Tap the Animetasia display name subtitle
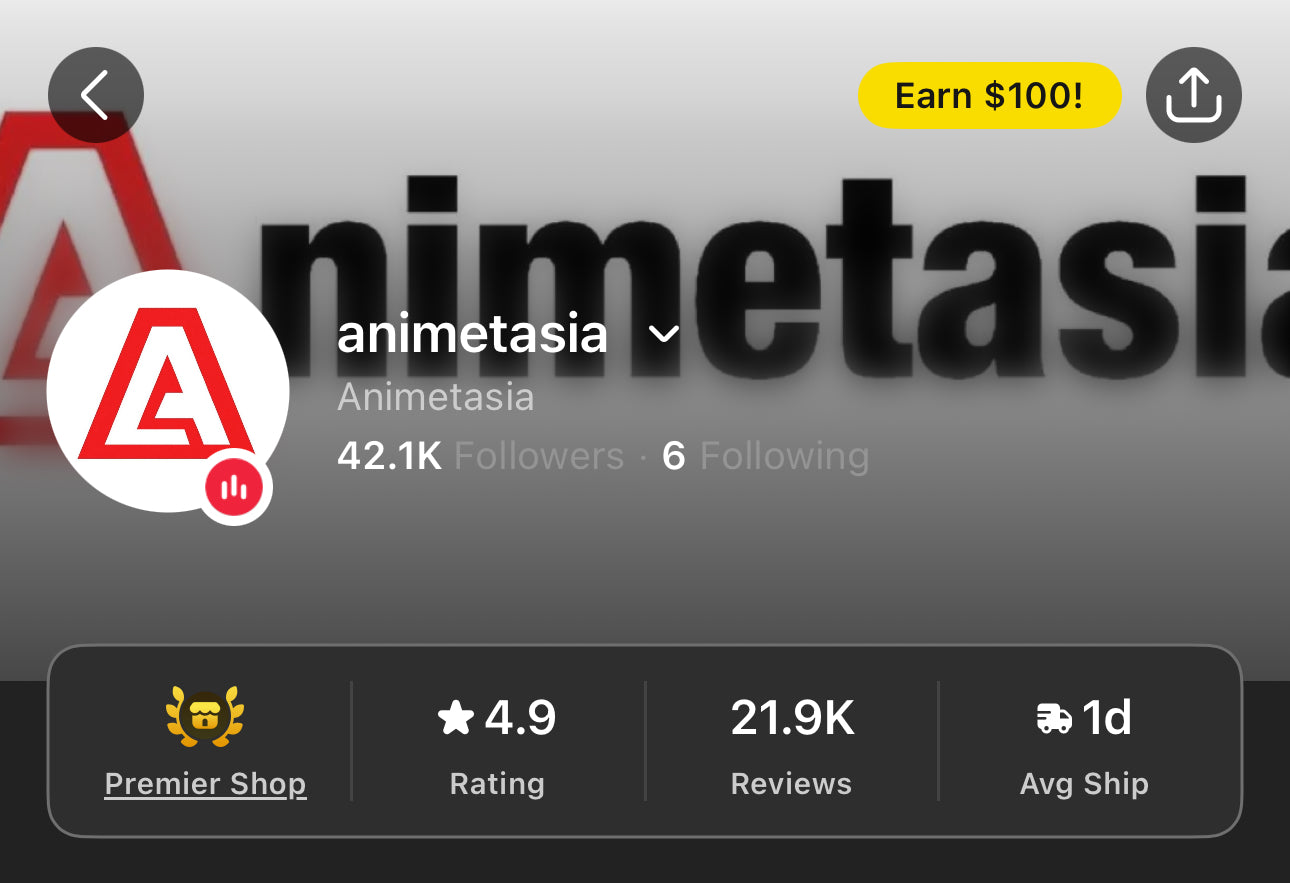 click(x=436, y=397)
